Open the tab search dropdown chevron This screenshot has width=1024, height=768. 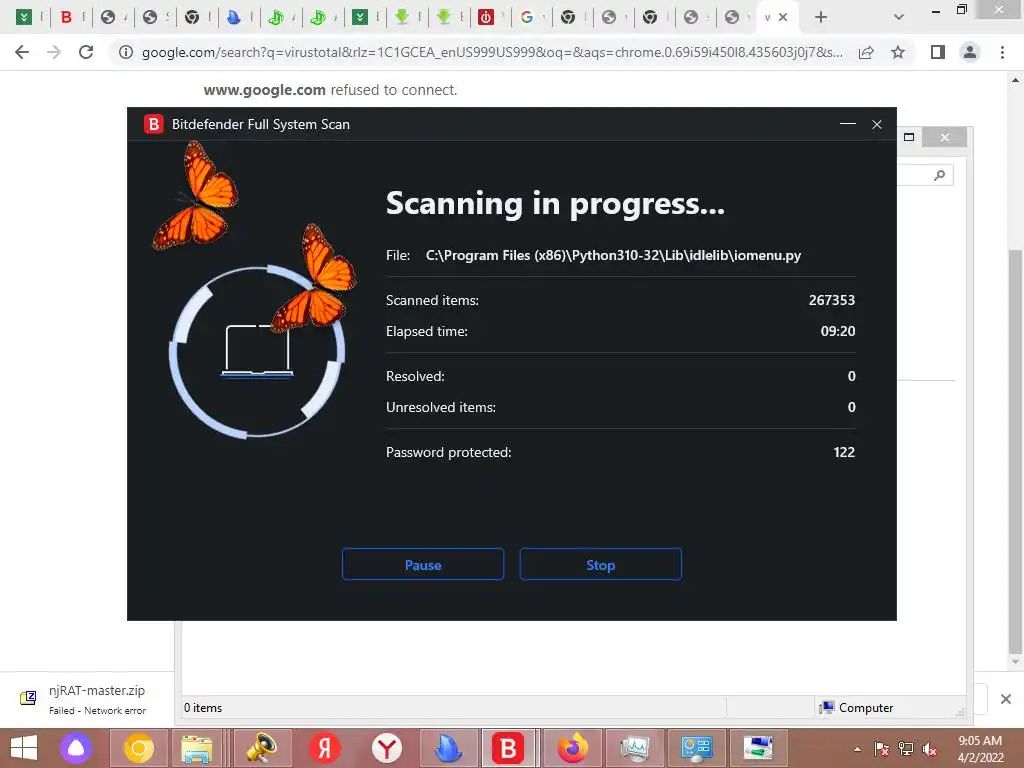pyautogui.click(x=899, y=18)
